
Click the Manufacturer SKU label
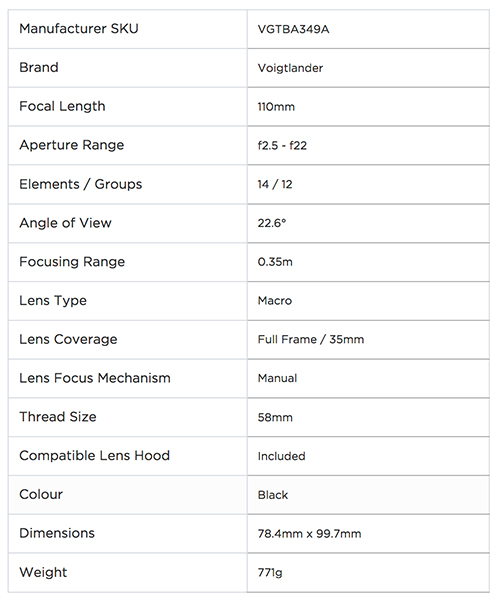(x=79, y=29)
